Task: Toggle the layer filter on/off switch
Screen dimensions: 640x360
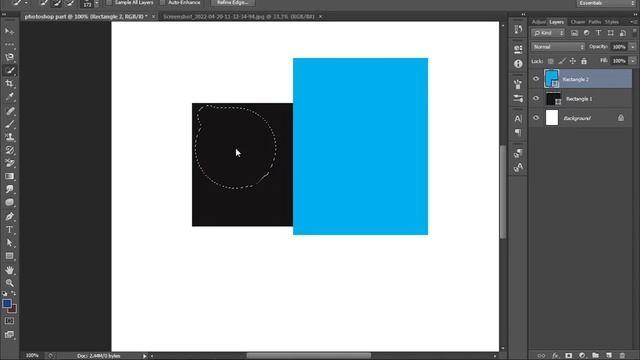Action: click(635, 32)
